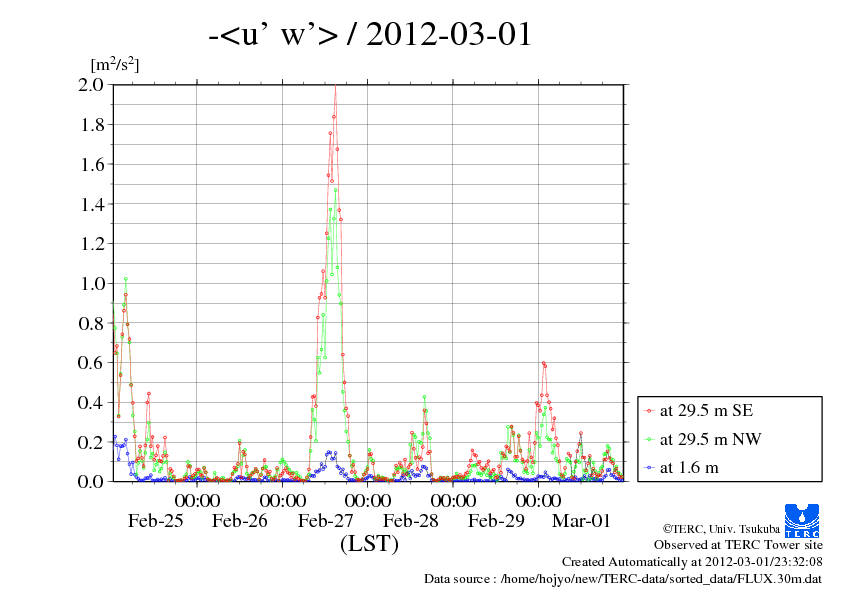Click the Feb-27 date label
The width and height of the screenshot is (842, 595).
tap(325, 520)
